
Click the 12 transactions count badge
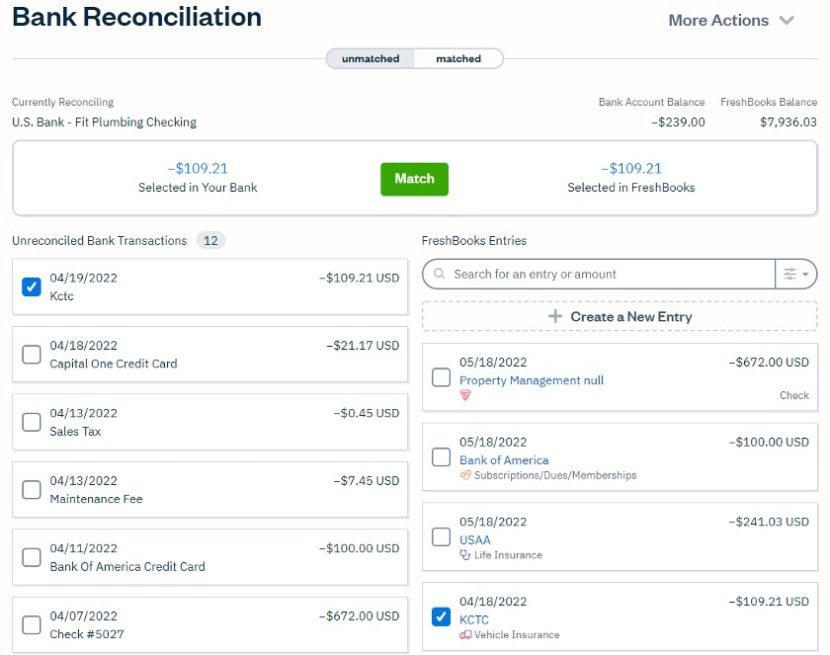point(210,240)
